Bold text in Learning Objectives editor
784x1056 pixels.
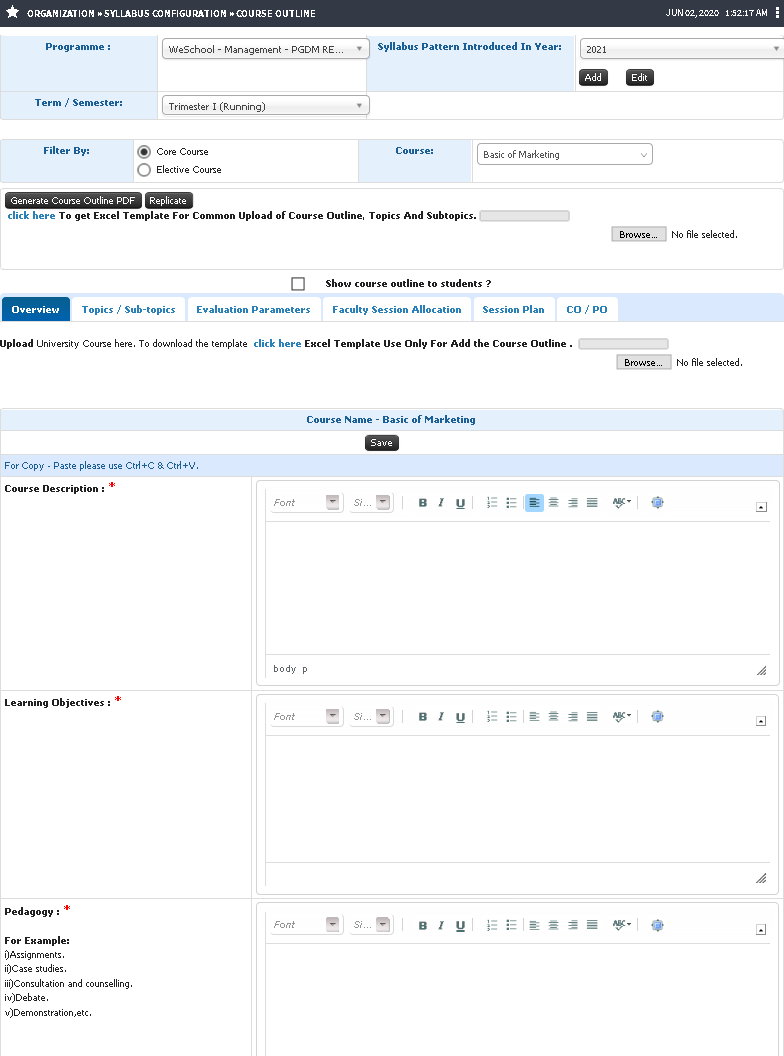[422, 717]
